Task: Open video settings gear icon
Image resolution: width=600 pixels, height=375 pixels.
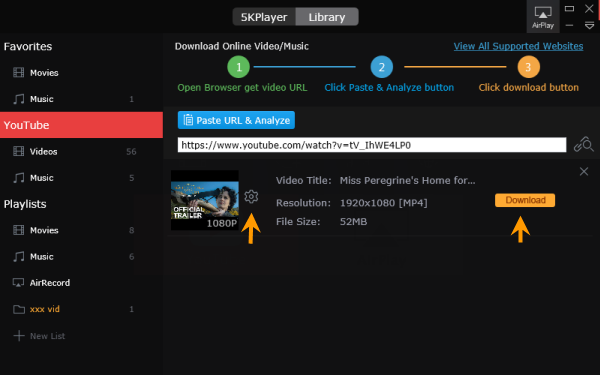Action: pyautogui.click(x=251, y=196)
